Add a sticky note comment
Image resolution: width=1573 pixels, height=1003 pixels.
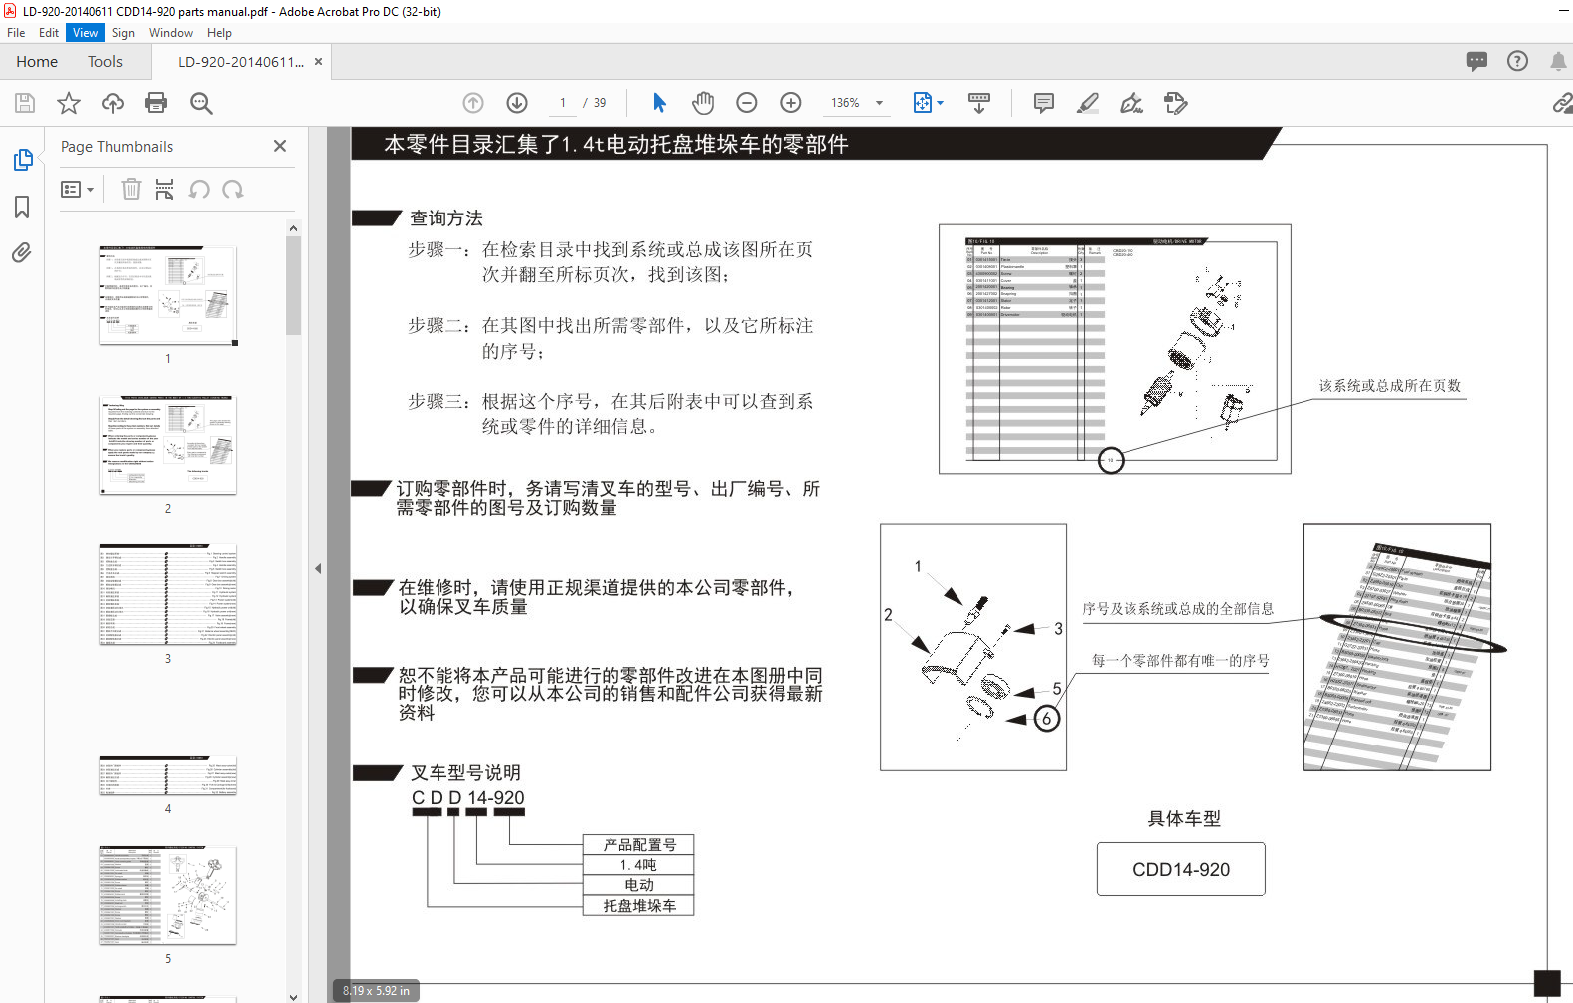[x=1043, y=103]
